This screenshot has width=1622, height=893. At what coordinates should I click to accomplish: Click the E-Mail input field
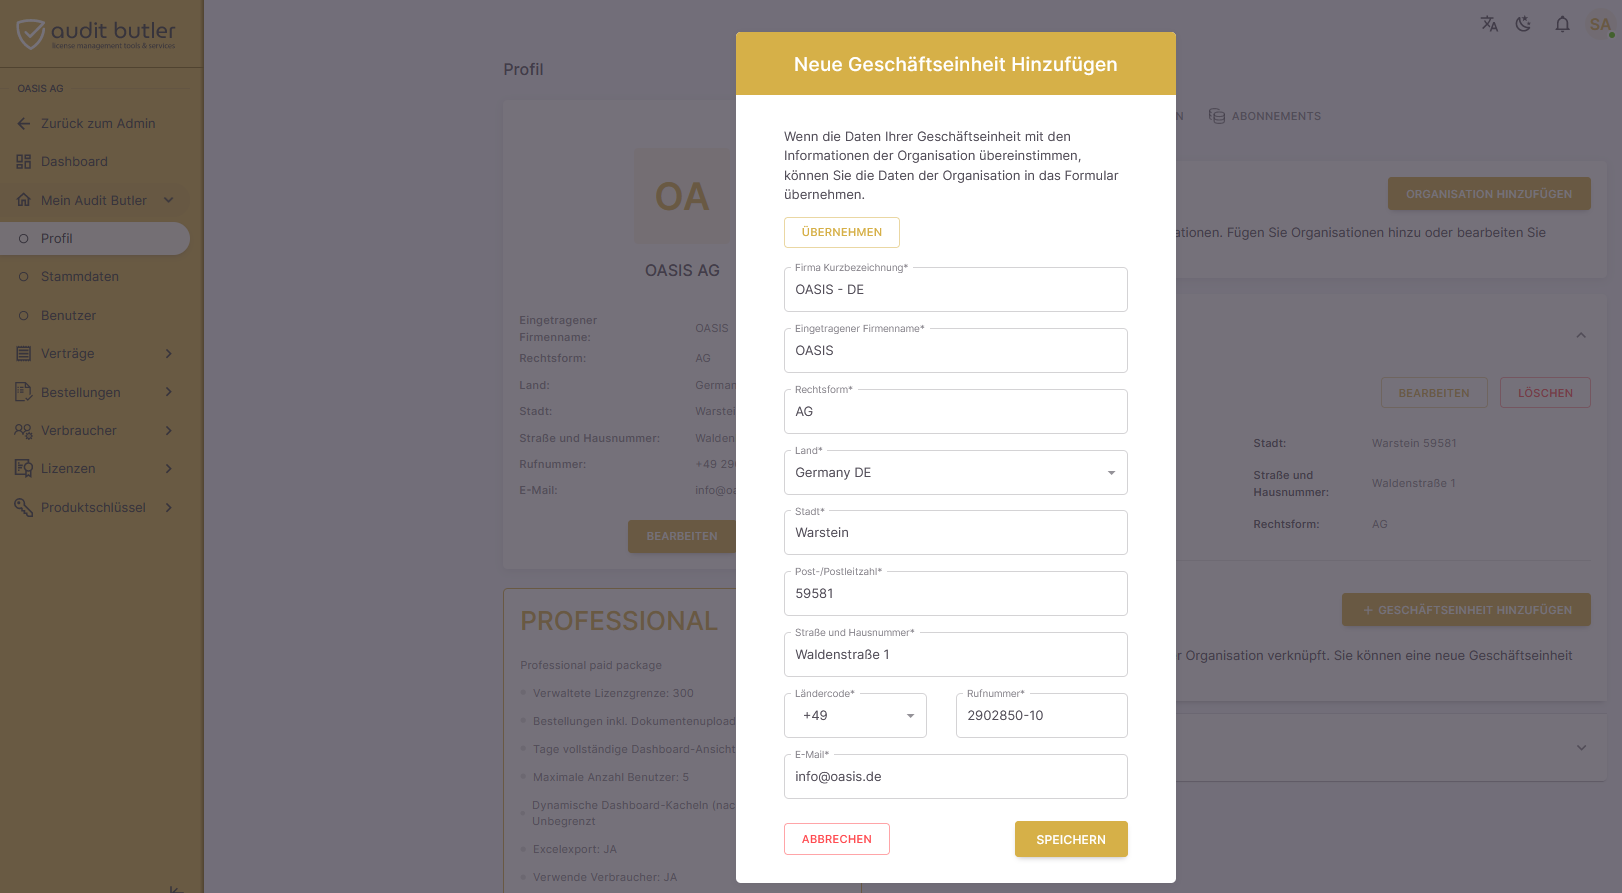click(x=955, y=777)
